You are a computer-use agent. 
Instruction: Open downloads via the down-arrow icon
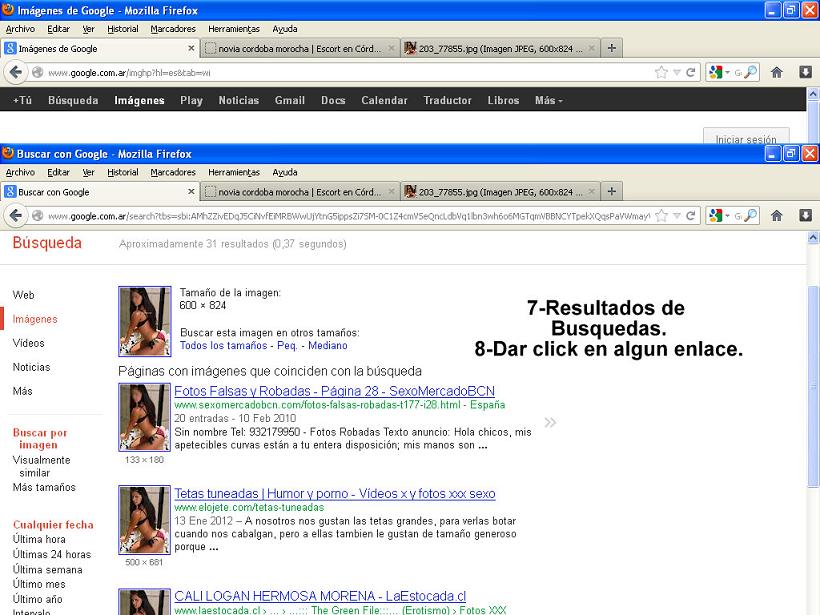click(x=806, y=214)
